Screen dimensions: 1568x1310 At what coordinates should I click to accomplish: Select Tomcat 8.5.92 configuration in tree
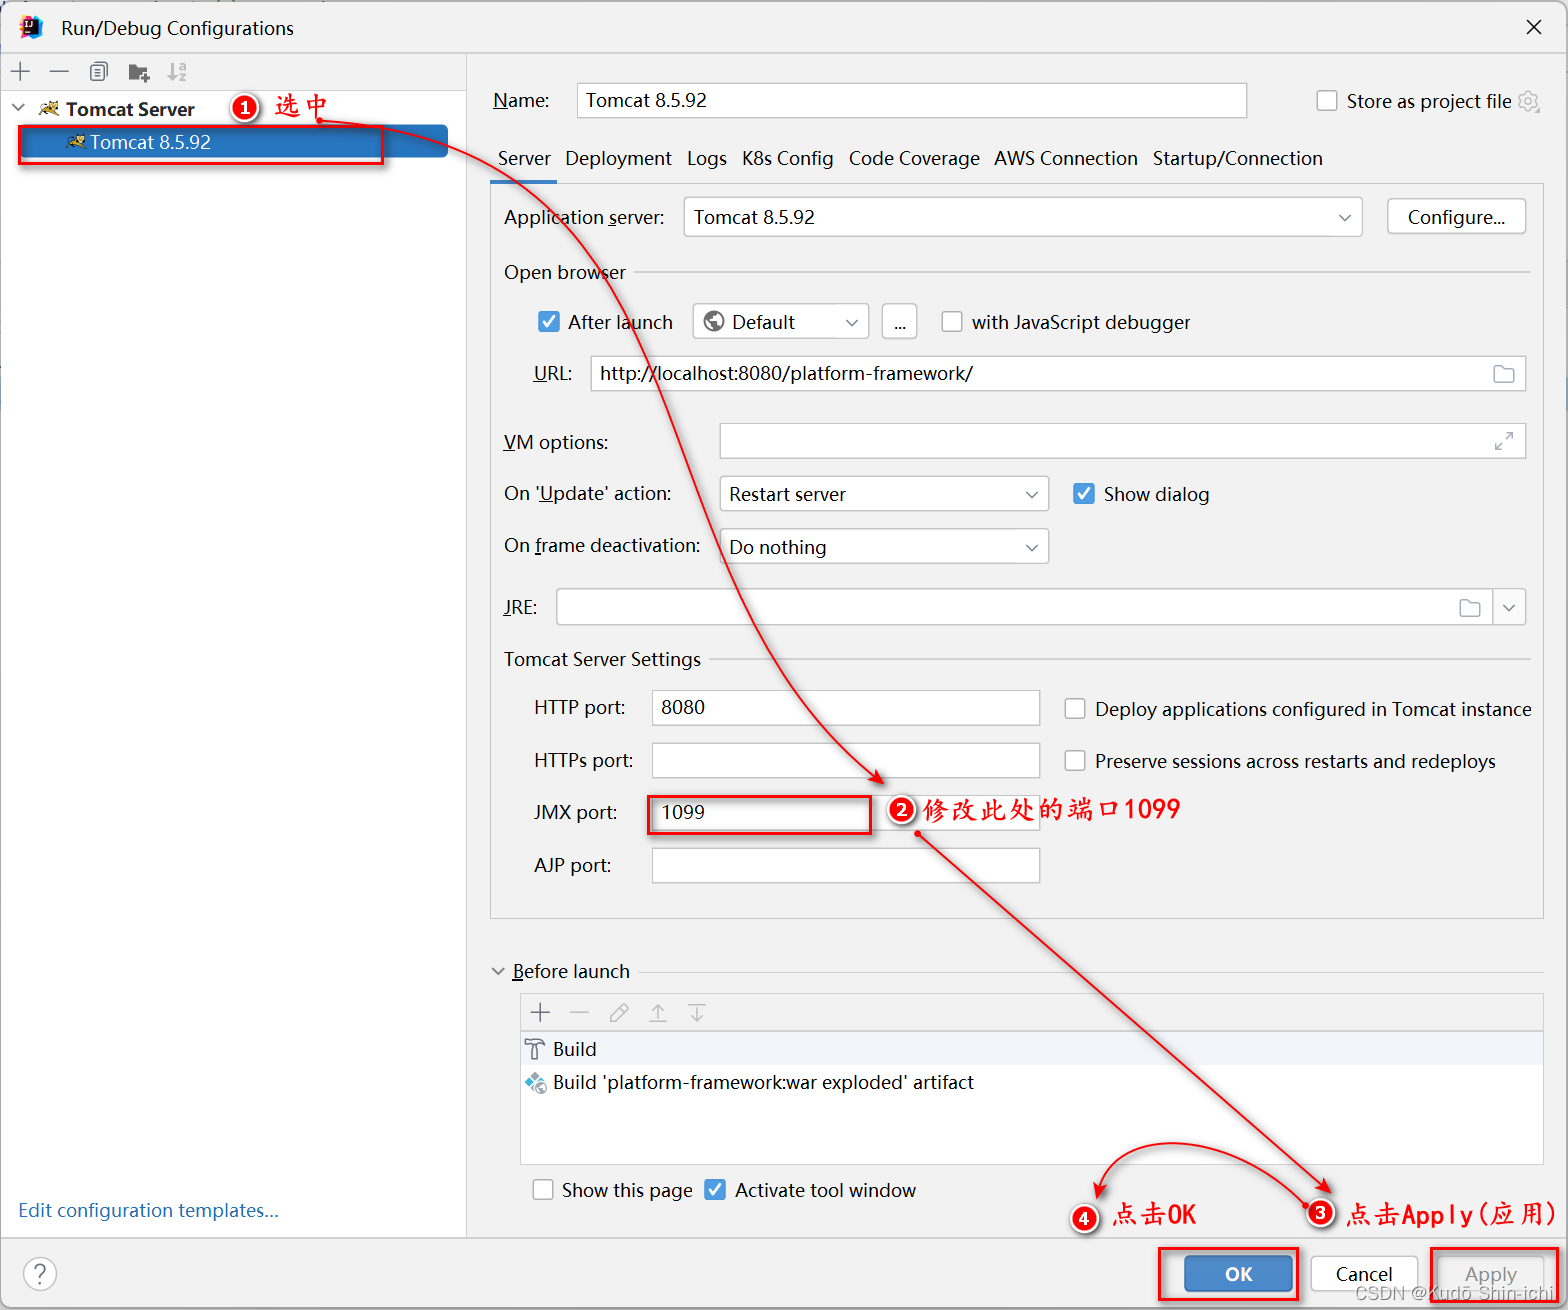pos(232,142)
